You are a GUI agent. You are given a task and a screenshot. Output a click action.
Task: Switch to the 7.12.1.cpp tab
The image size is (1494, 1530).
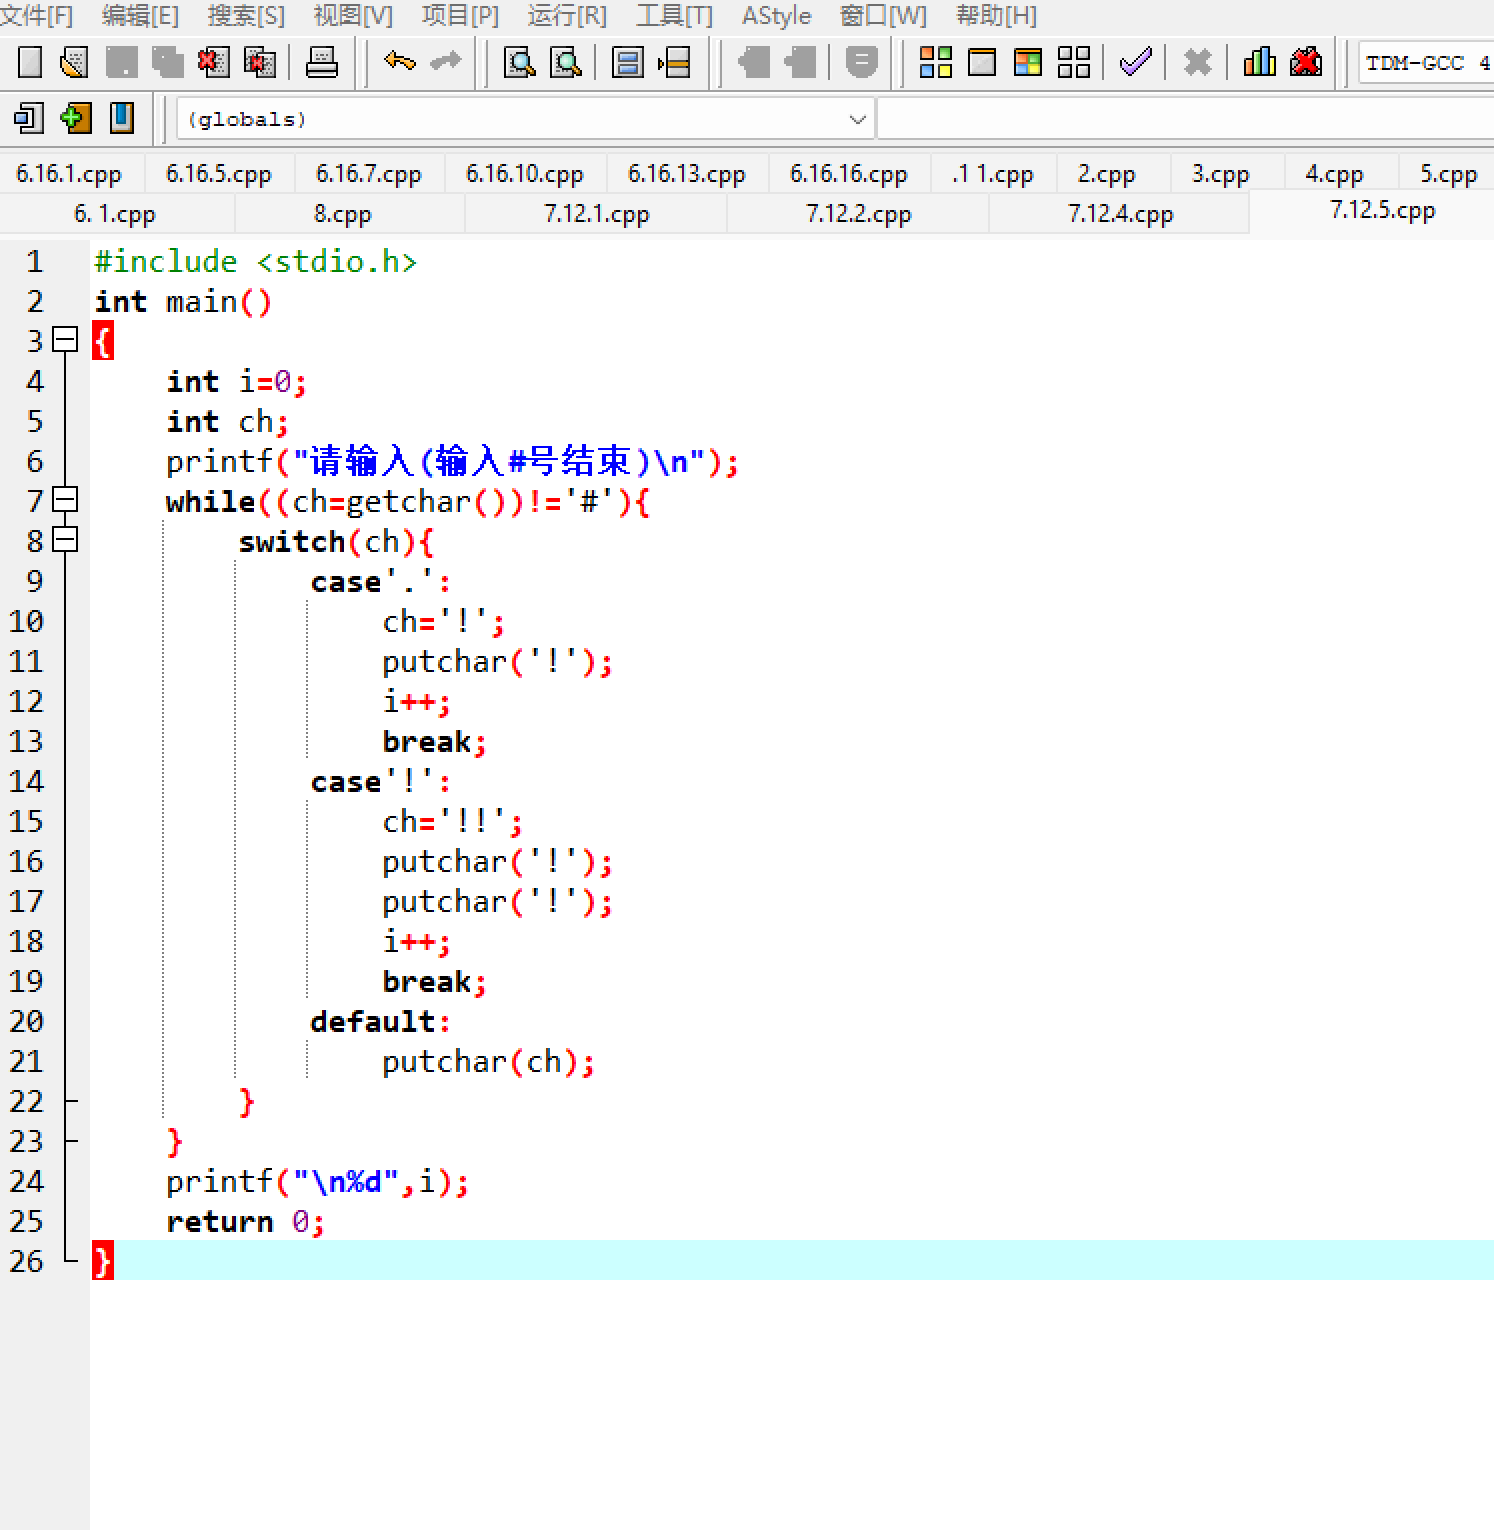coord(597,213)
